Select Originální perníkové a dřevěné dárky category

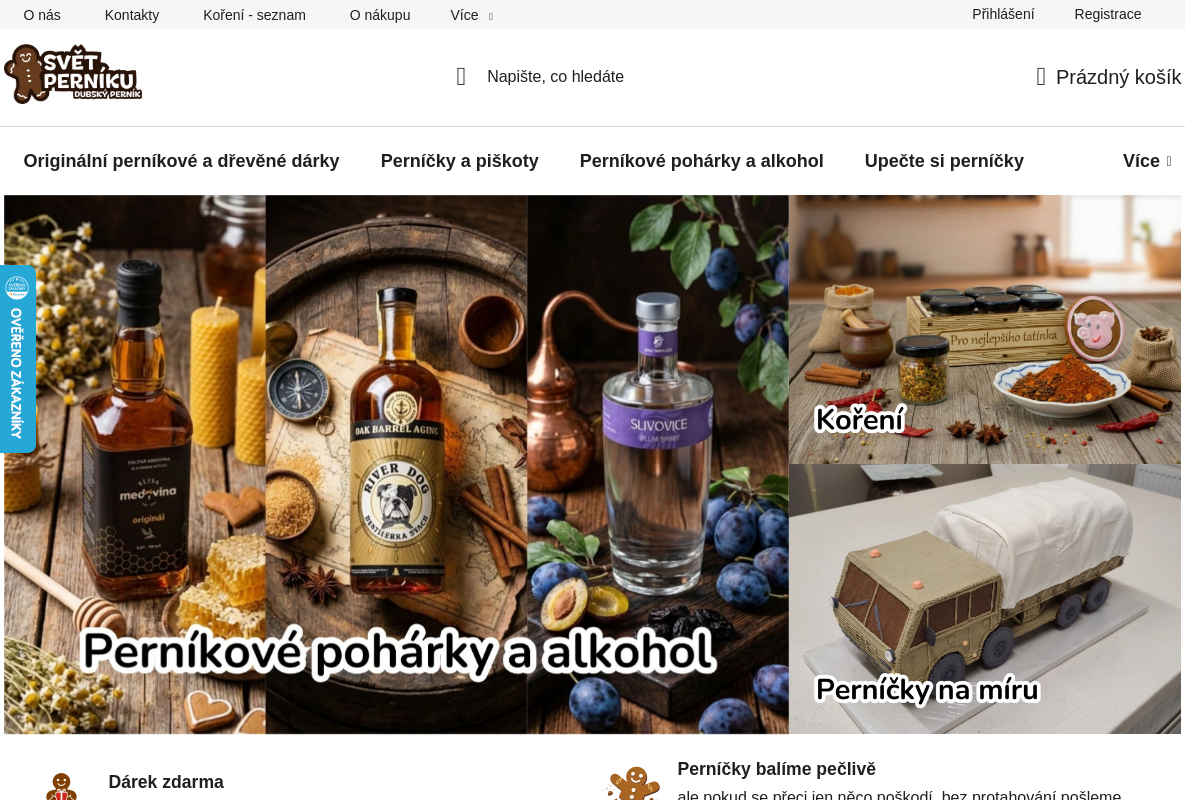181,161
